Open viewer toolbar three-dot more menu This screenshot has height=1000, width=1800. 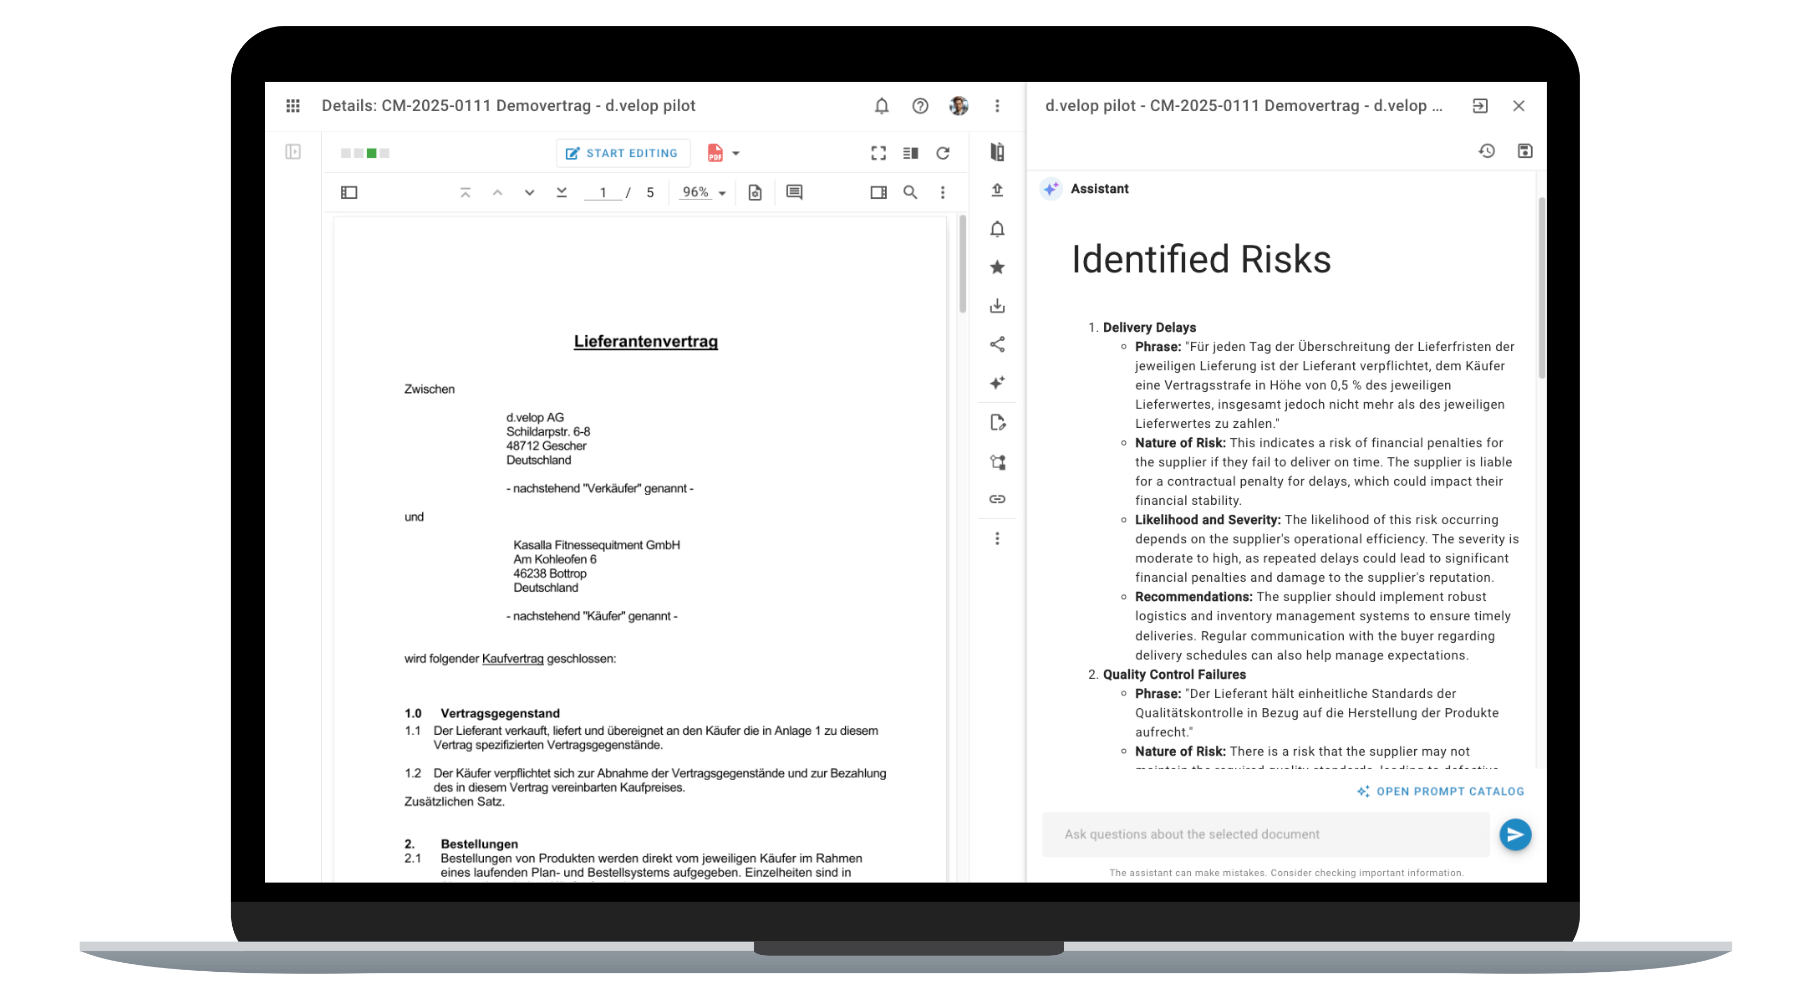pos(942,192)
